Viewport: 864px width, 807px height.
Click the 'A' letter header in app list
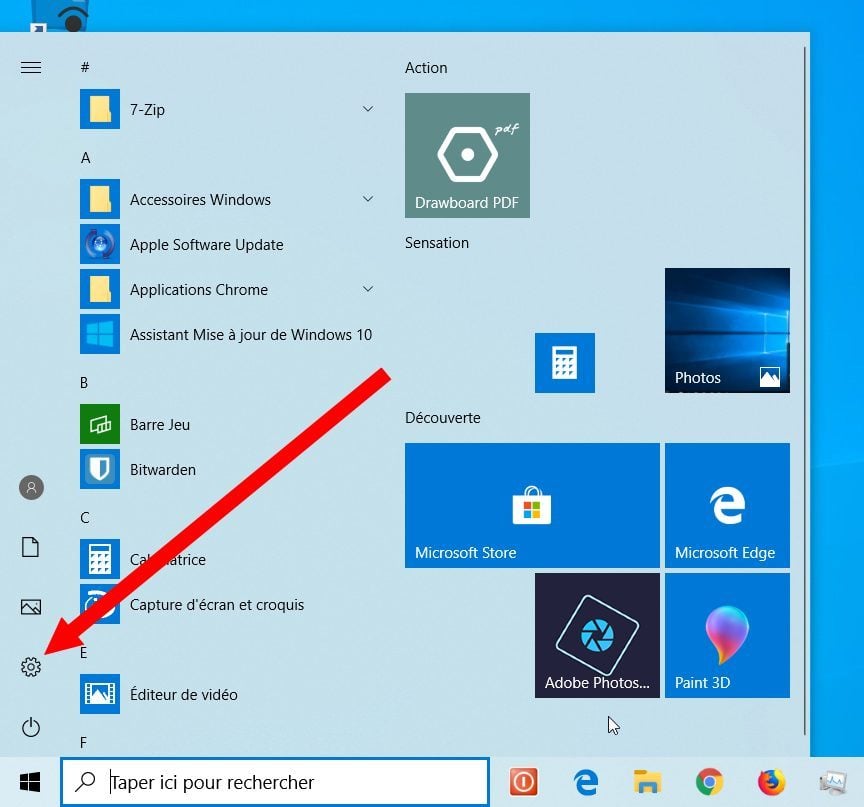(85, 158)
